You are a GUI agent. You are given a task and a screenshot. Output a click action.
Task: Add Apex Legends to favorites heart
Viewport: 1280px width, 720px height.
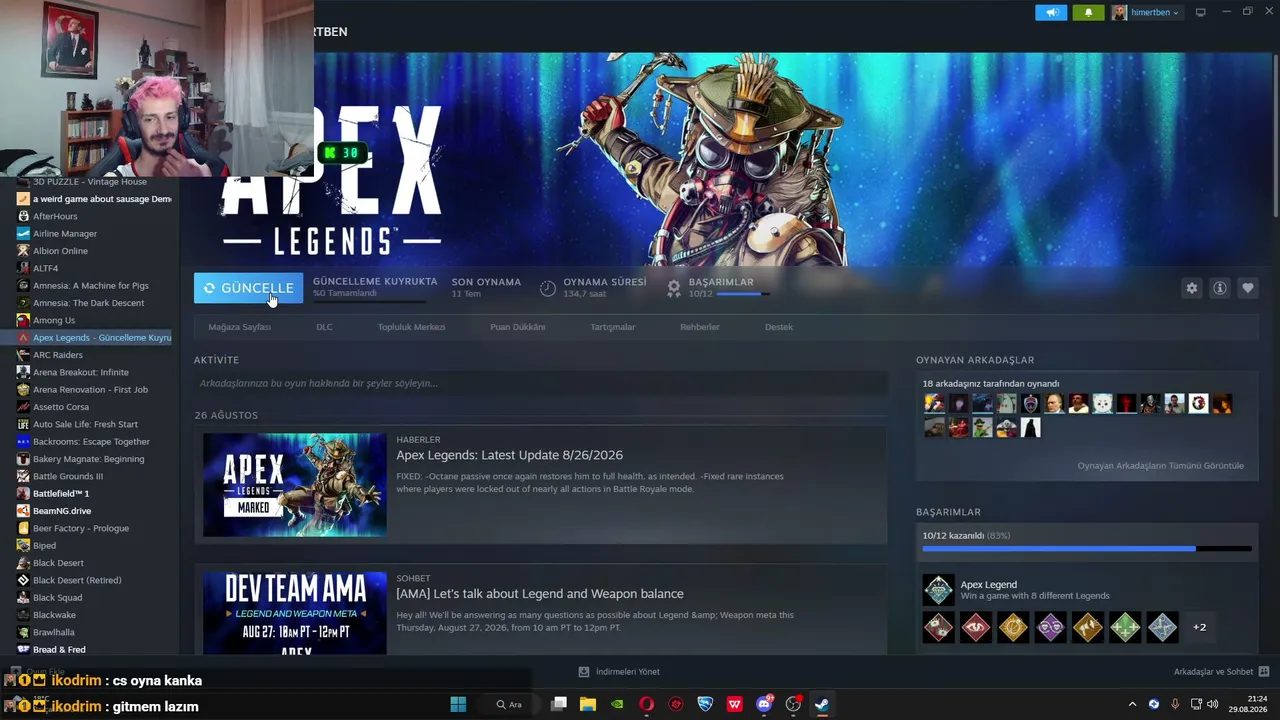[1247, 288]
